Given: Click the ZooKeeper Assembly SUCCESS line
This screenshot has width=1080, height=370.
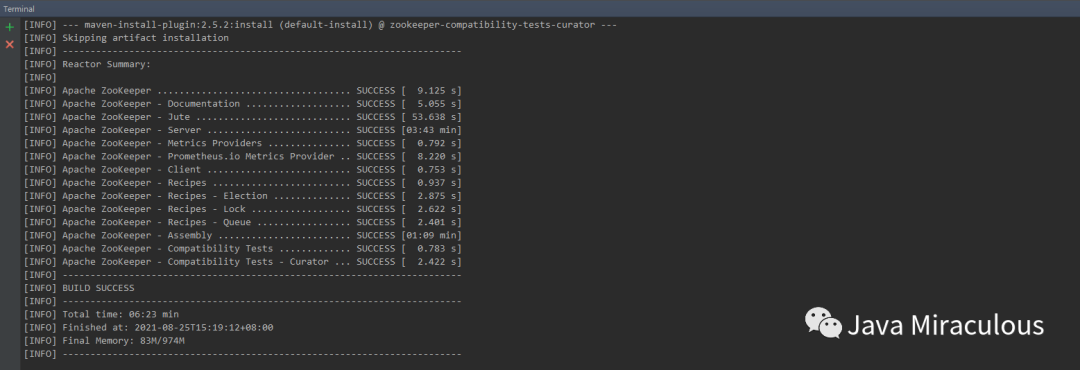Looking at the screenshot, I should [x=242, y=236].
